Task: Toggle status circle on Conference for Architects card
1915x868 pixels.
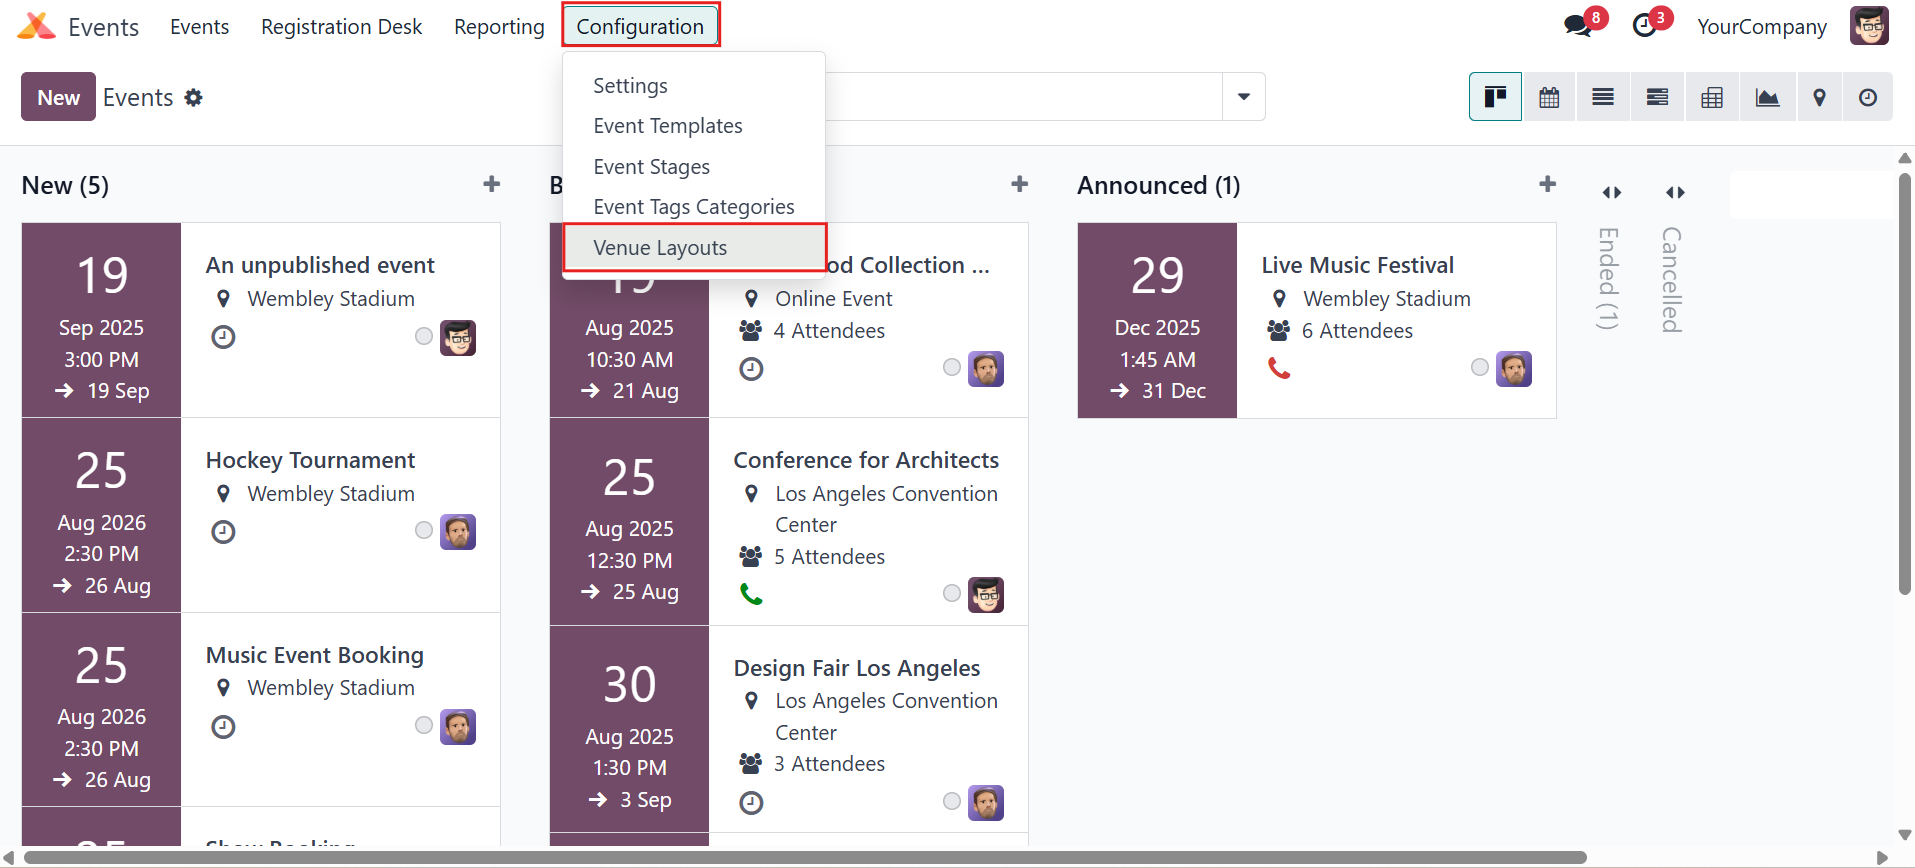Action: coord(952,593)
